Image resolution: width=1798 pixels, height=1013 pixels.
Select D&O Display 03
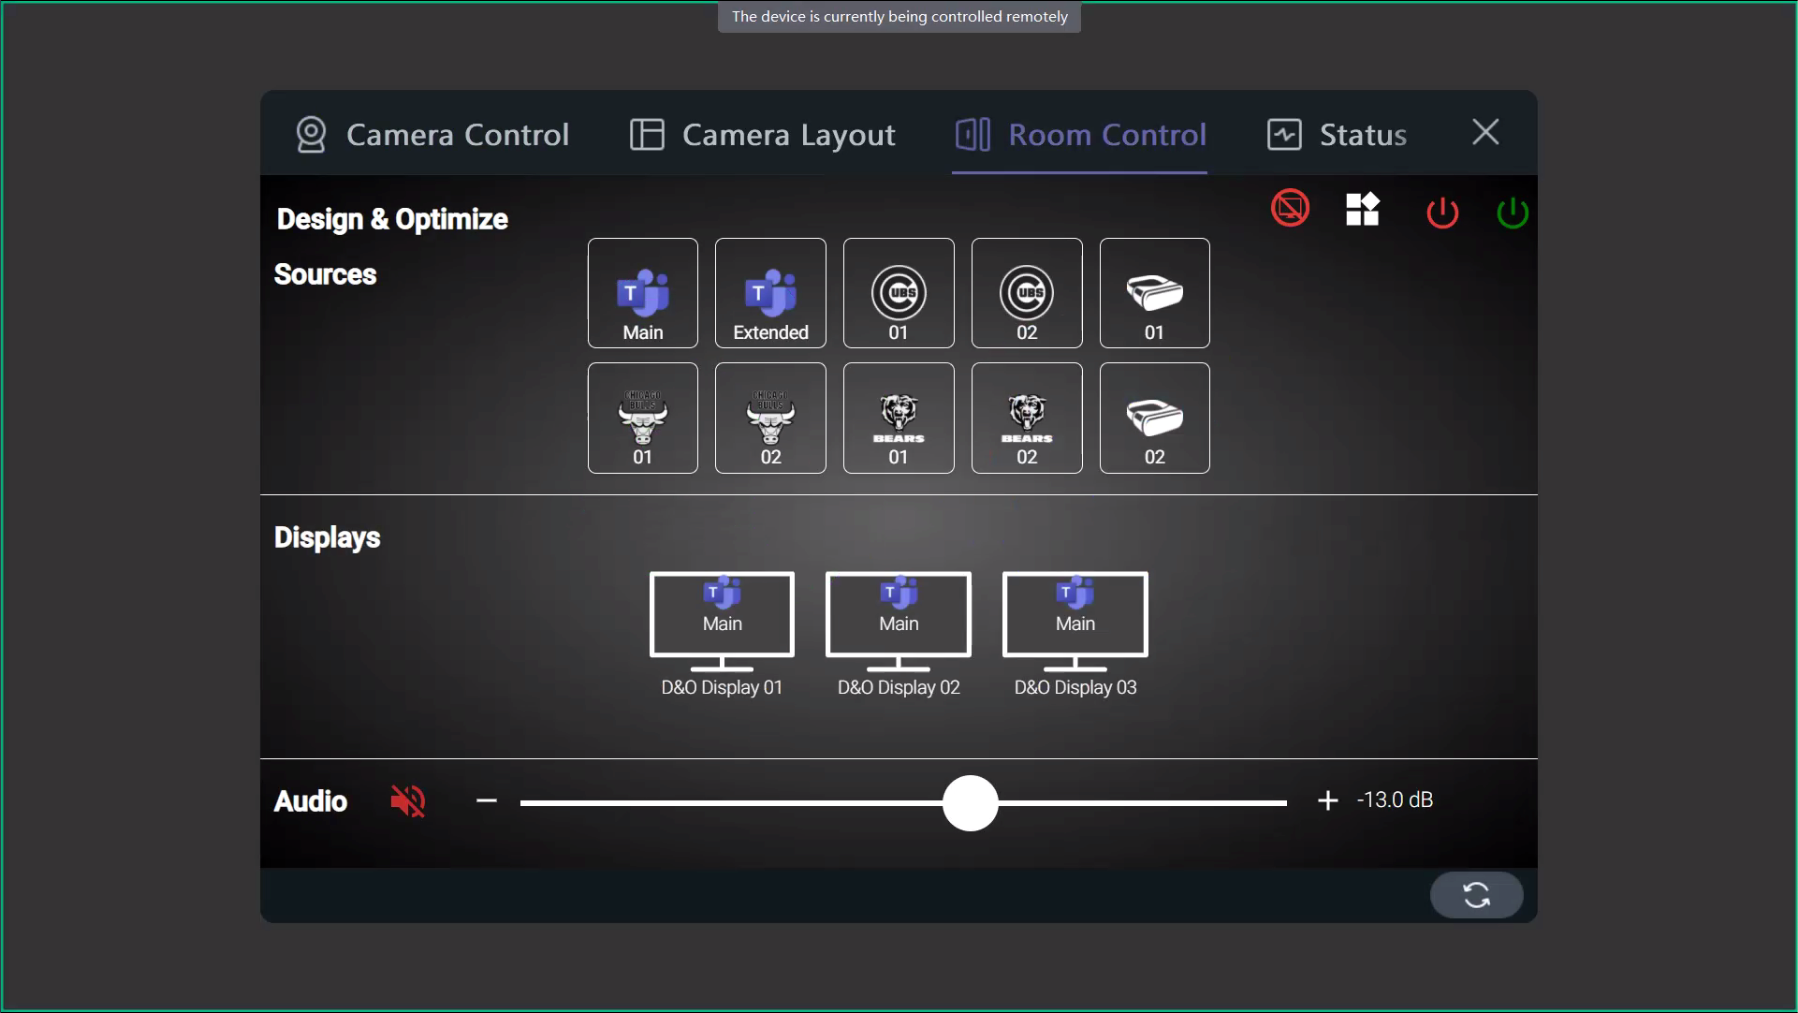(1074, 615)
